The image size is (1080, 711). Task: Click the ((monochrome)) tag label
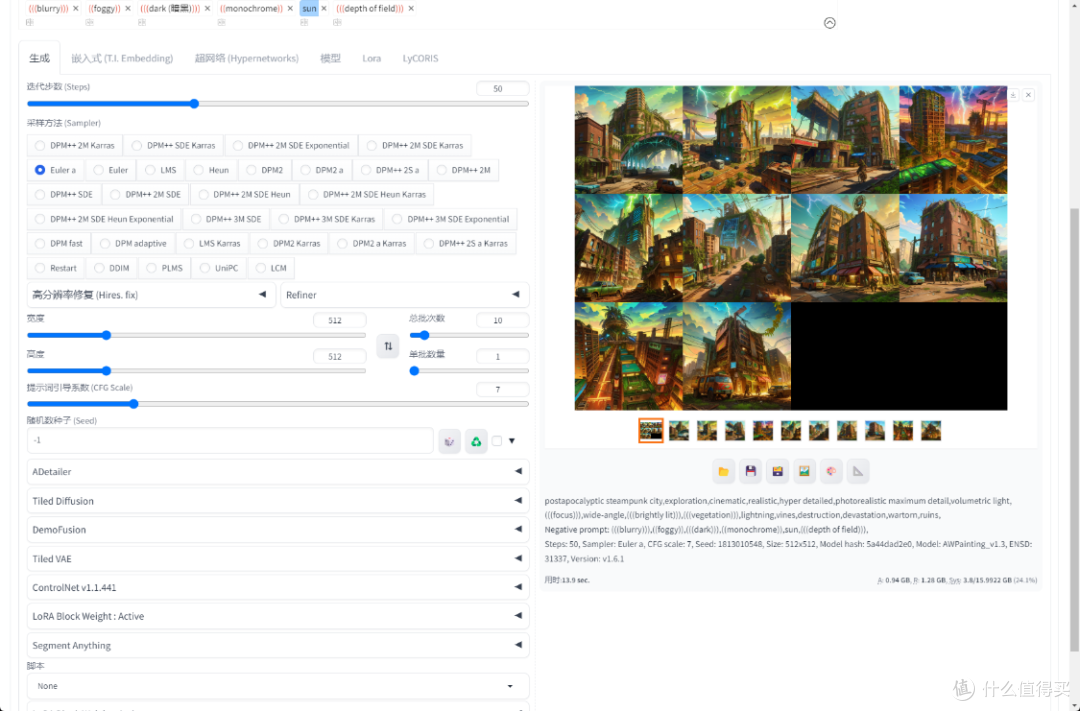coord(251,8)
